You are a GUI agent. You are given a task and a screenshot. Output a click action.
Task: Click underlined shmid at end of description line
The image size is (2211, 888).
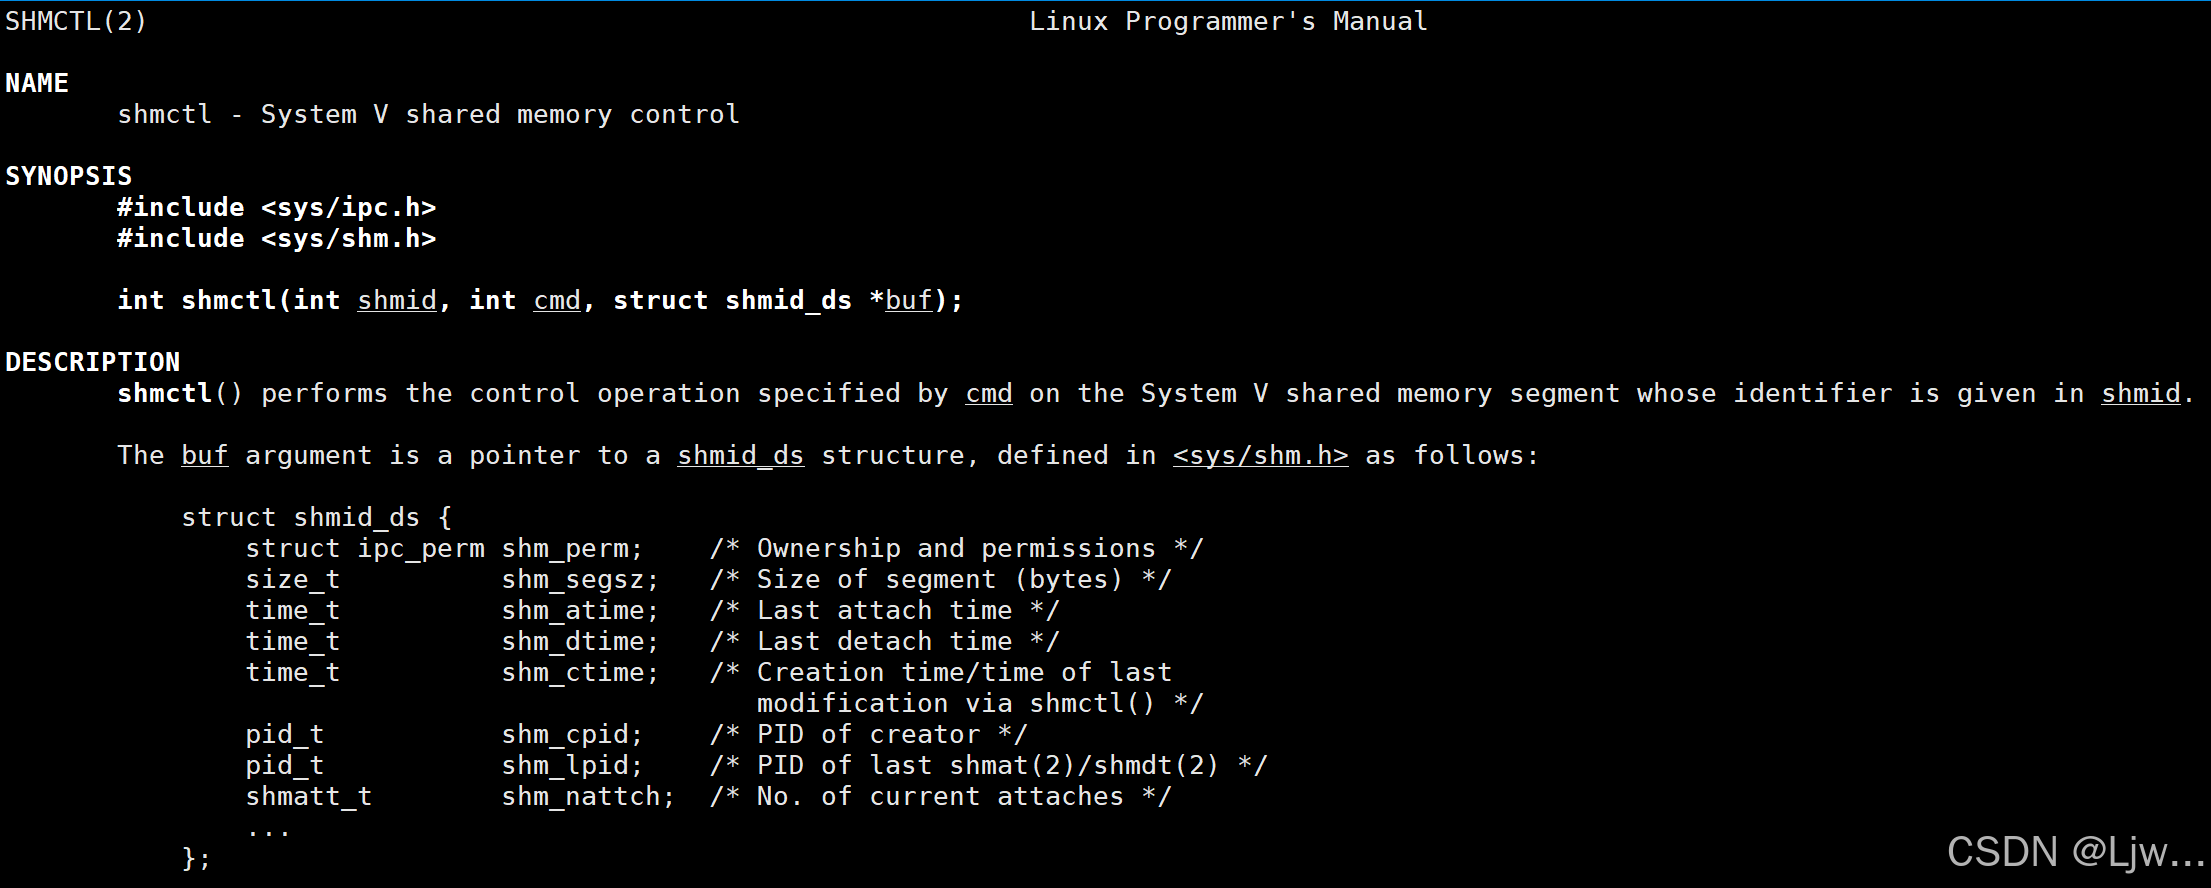2140,393
